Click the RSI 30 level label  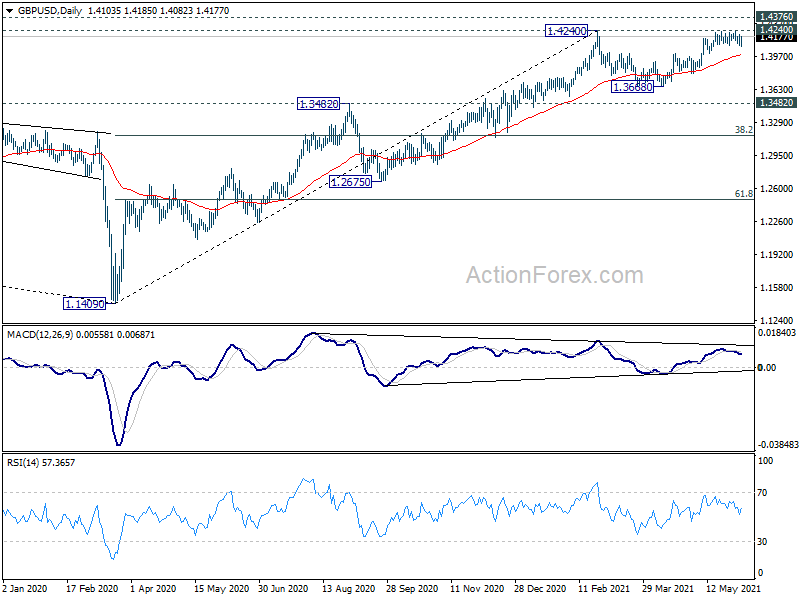coord(762,542)
